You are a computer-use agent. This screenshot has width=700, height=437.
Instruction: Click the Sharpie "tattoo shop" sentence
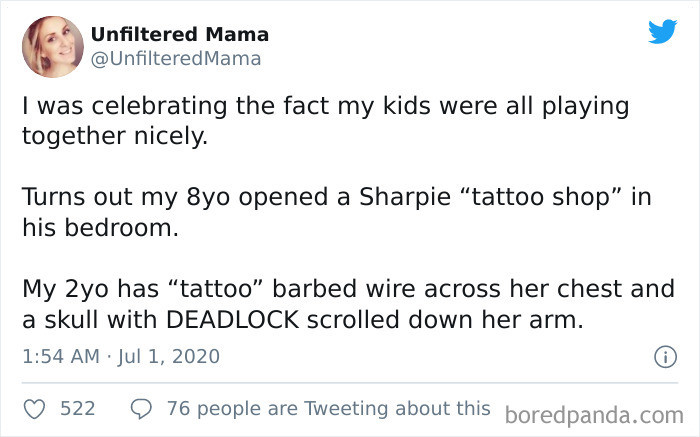pyautogui.click(x=337, y=213)
